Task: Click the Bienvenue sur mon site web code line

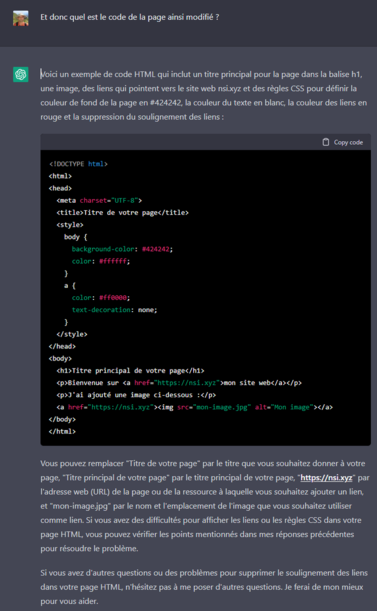Action: tap(179, 383)
